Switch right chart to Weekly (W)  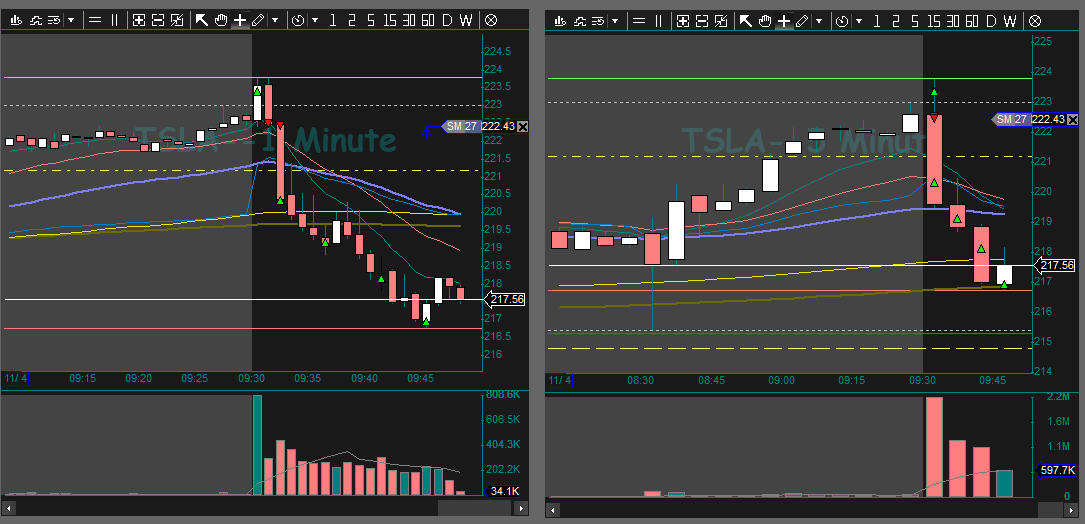tap(1010, 21)
